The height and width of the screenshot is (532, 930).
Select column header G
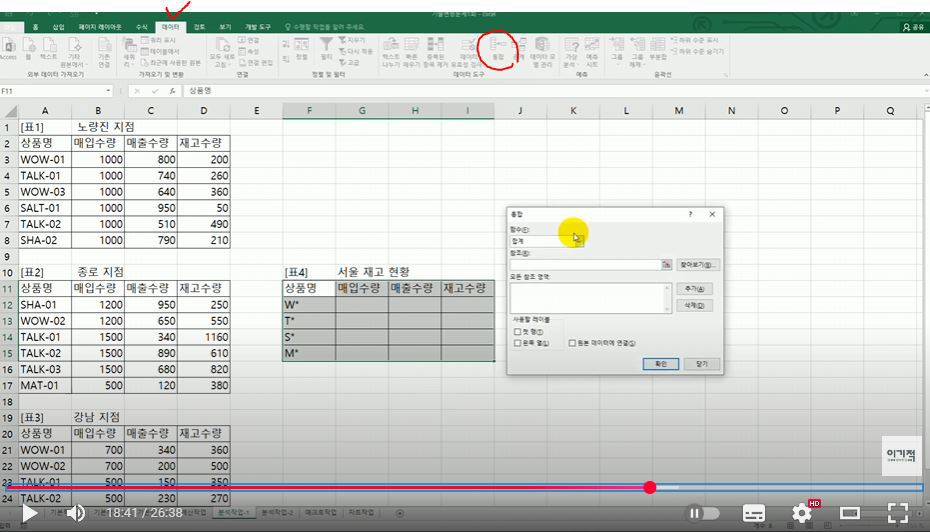362,111
